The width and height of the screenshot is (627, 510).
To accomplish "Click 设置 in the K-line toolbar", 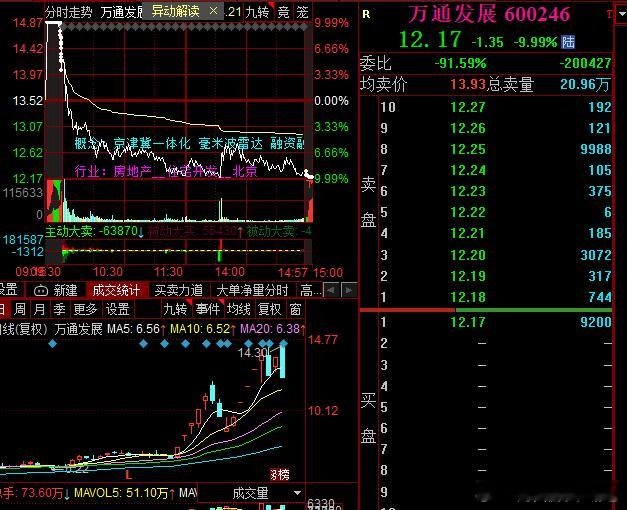I will point(118,309).
